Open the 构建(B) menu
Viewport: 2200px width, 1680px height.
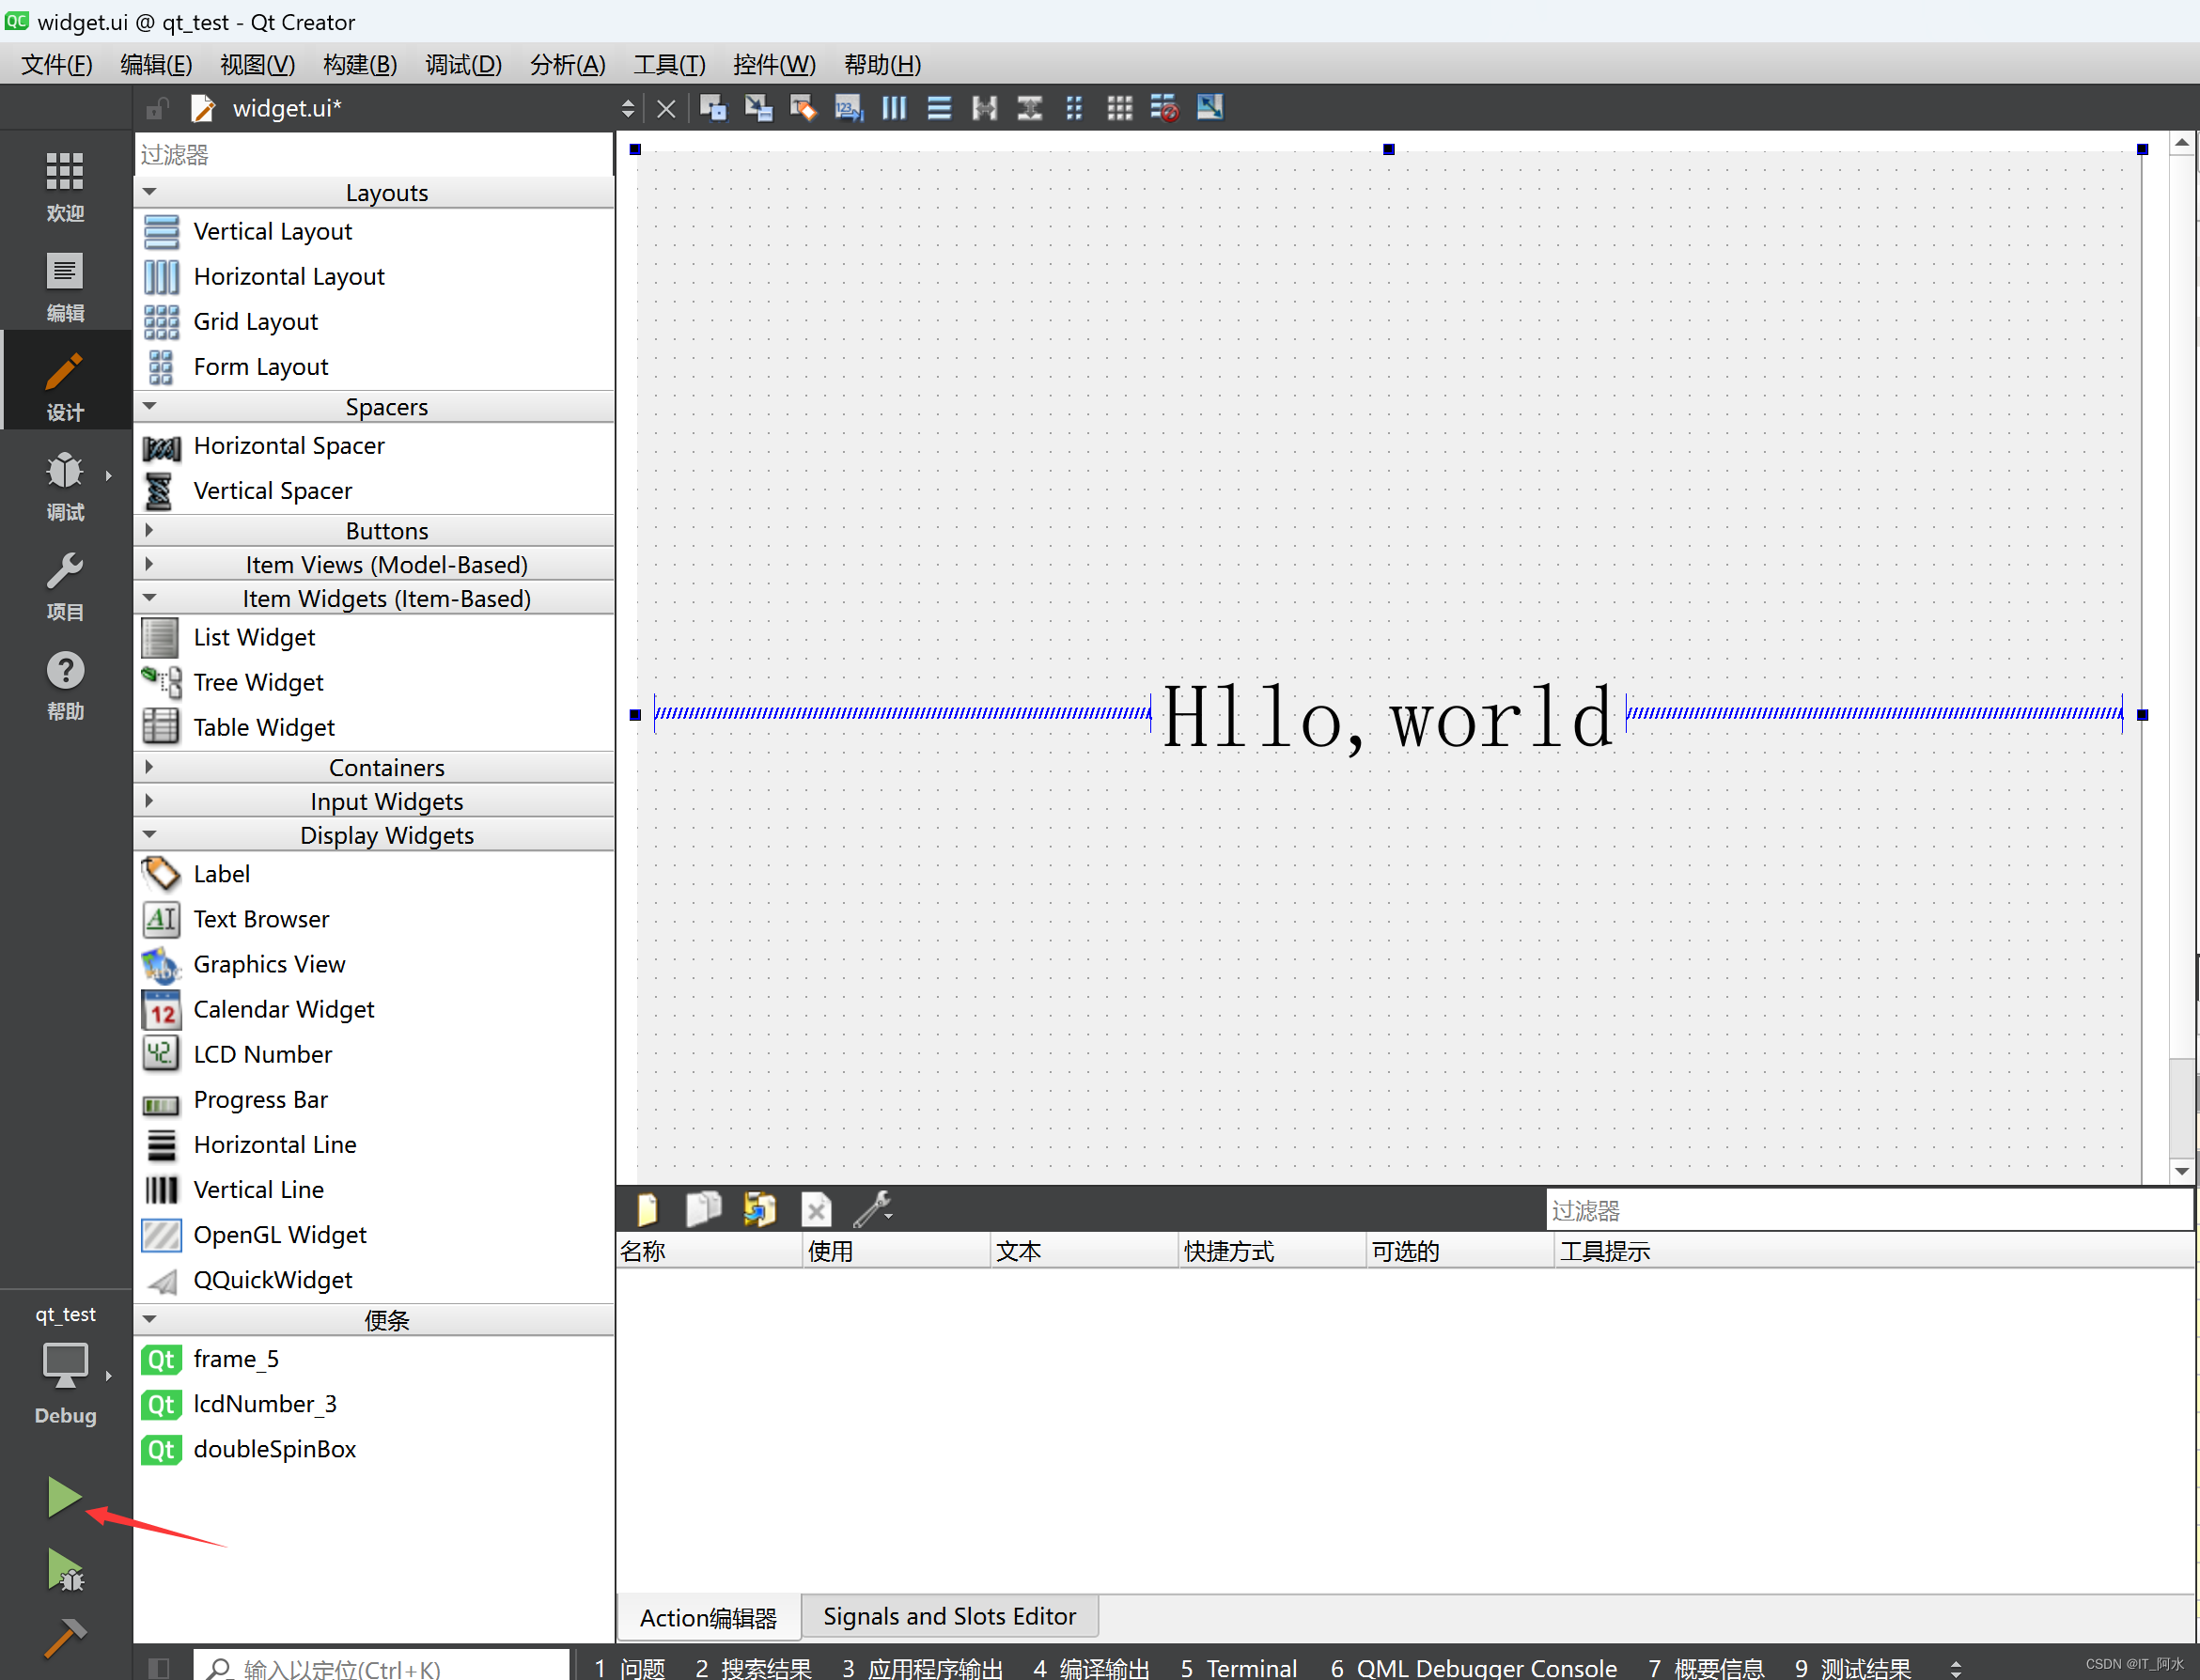(360, 64)
